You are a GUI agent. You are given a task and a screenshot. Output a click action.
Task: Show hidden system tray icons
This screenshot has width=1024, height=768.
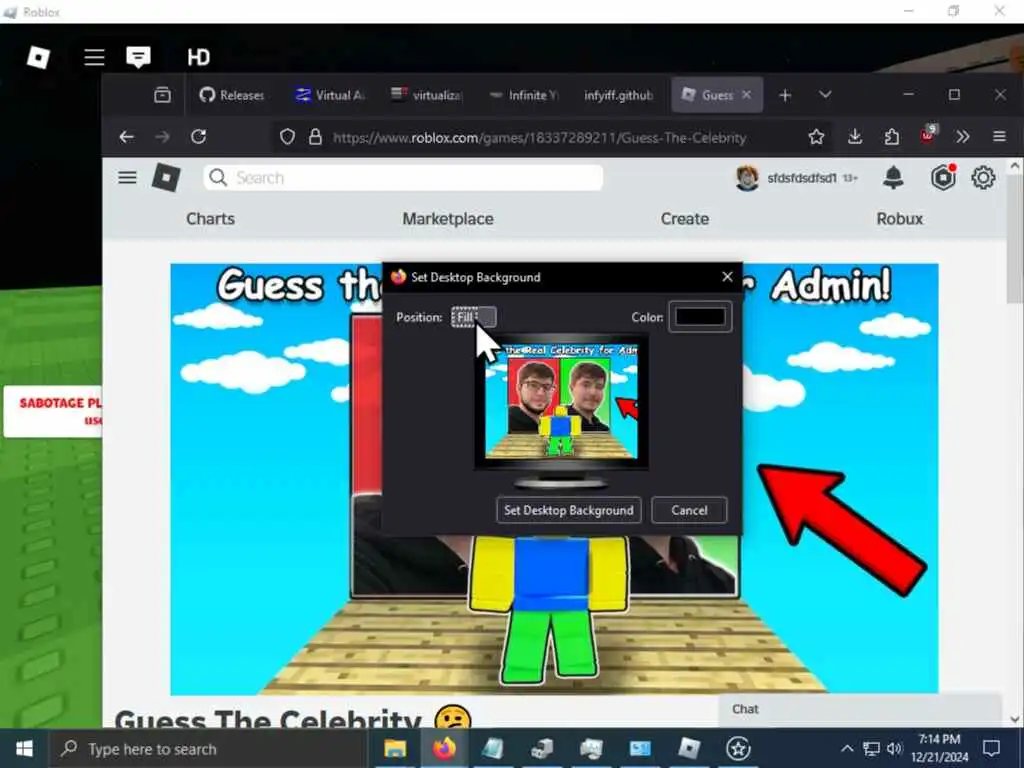pyautogui.click(x=846, y=749)
